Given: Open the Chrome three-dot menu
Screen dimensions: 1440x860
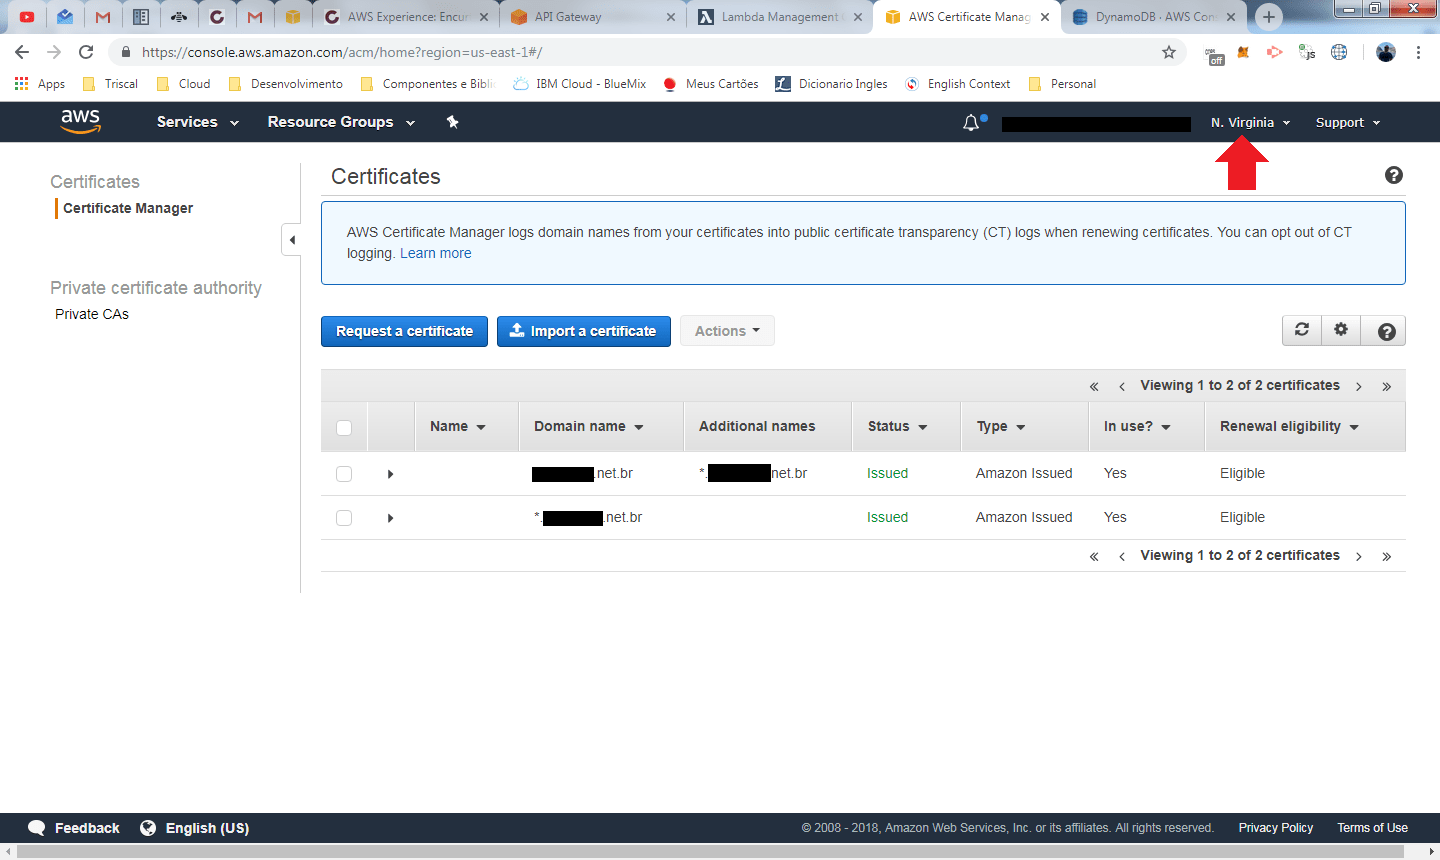Looking at the screenshot, I should 1418,52.
